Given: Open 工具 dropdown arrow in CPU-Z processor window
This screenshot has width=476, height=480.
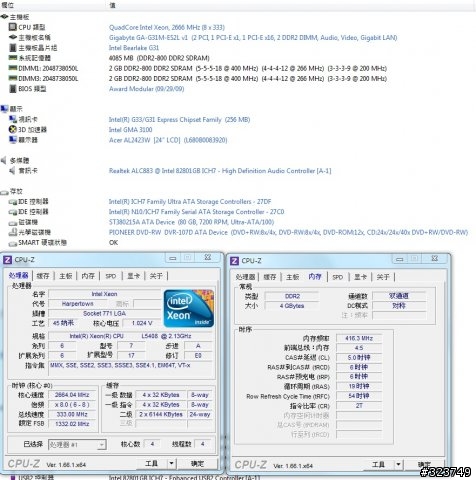Looking at the screenshot, I should (x=171, y=463).
